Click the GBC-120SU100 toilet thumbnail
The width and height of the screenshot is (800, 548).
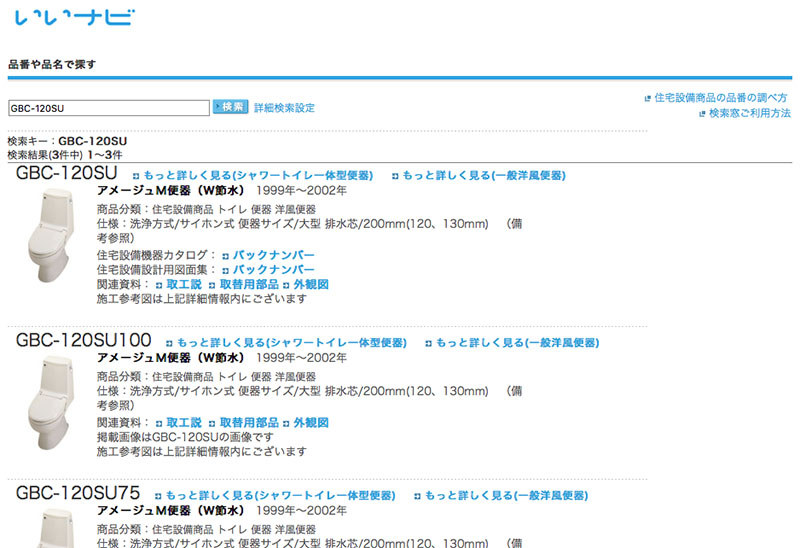(51, 402)
